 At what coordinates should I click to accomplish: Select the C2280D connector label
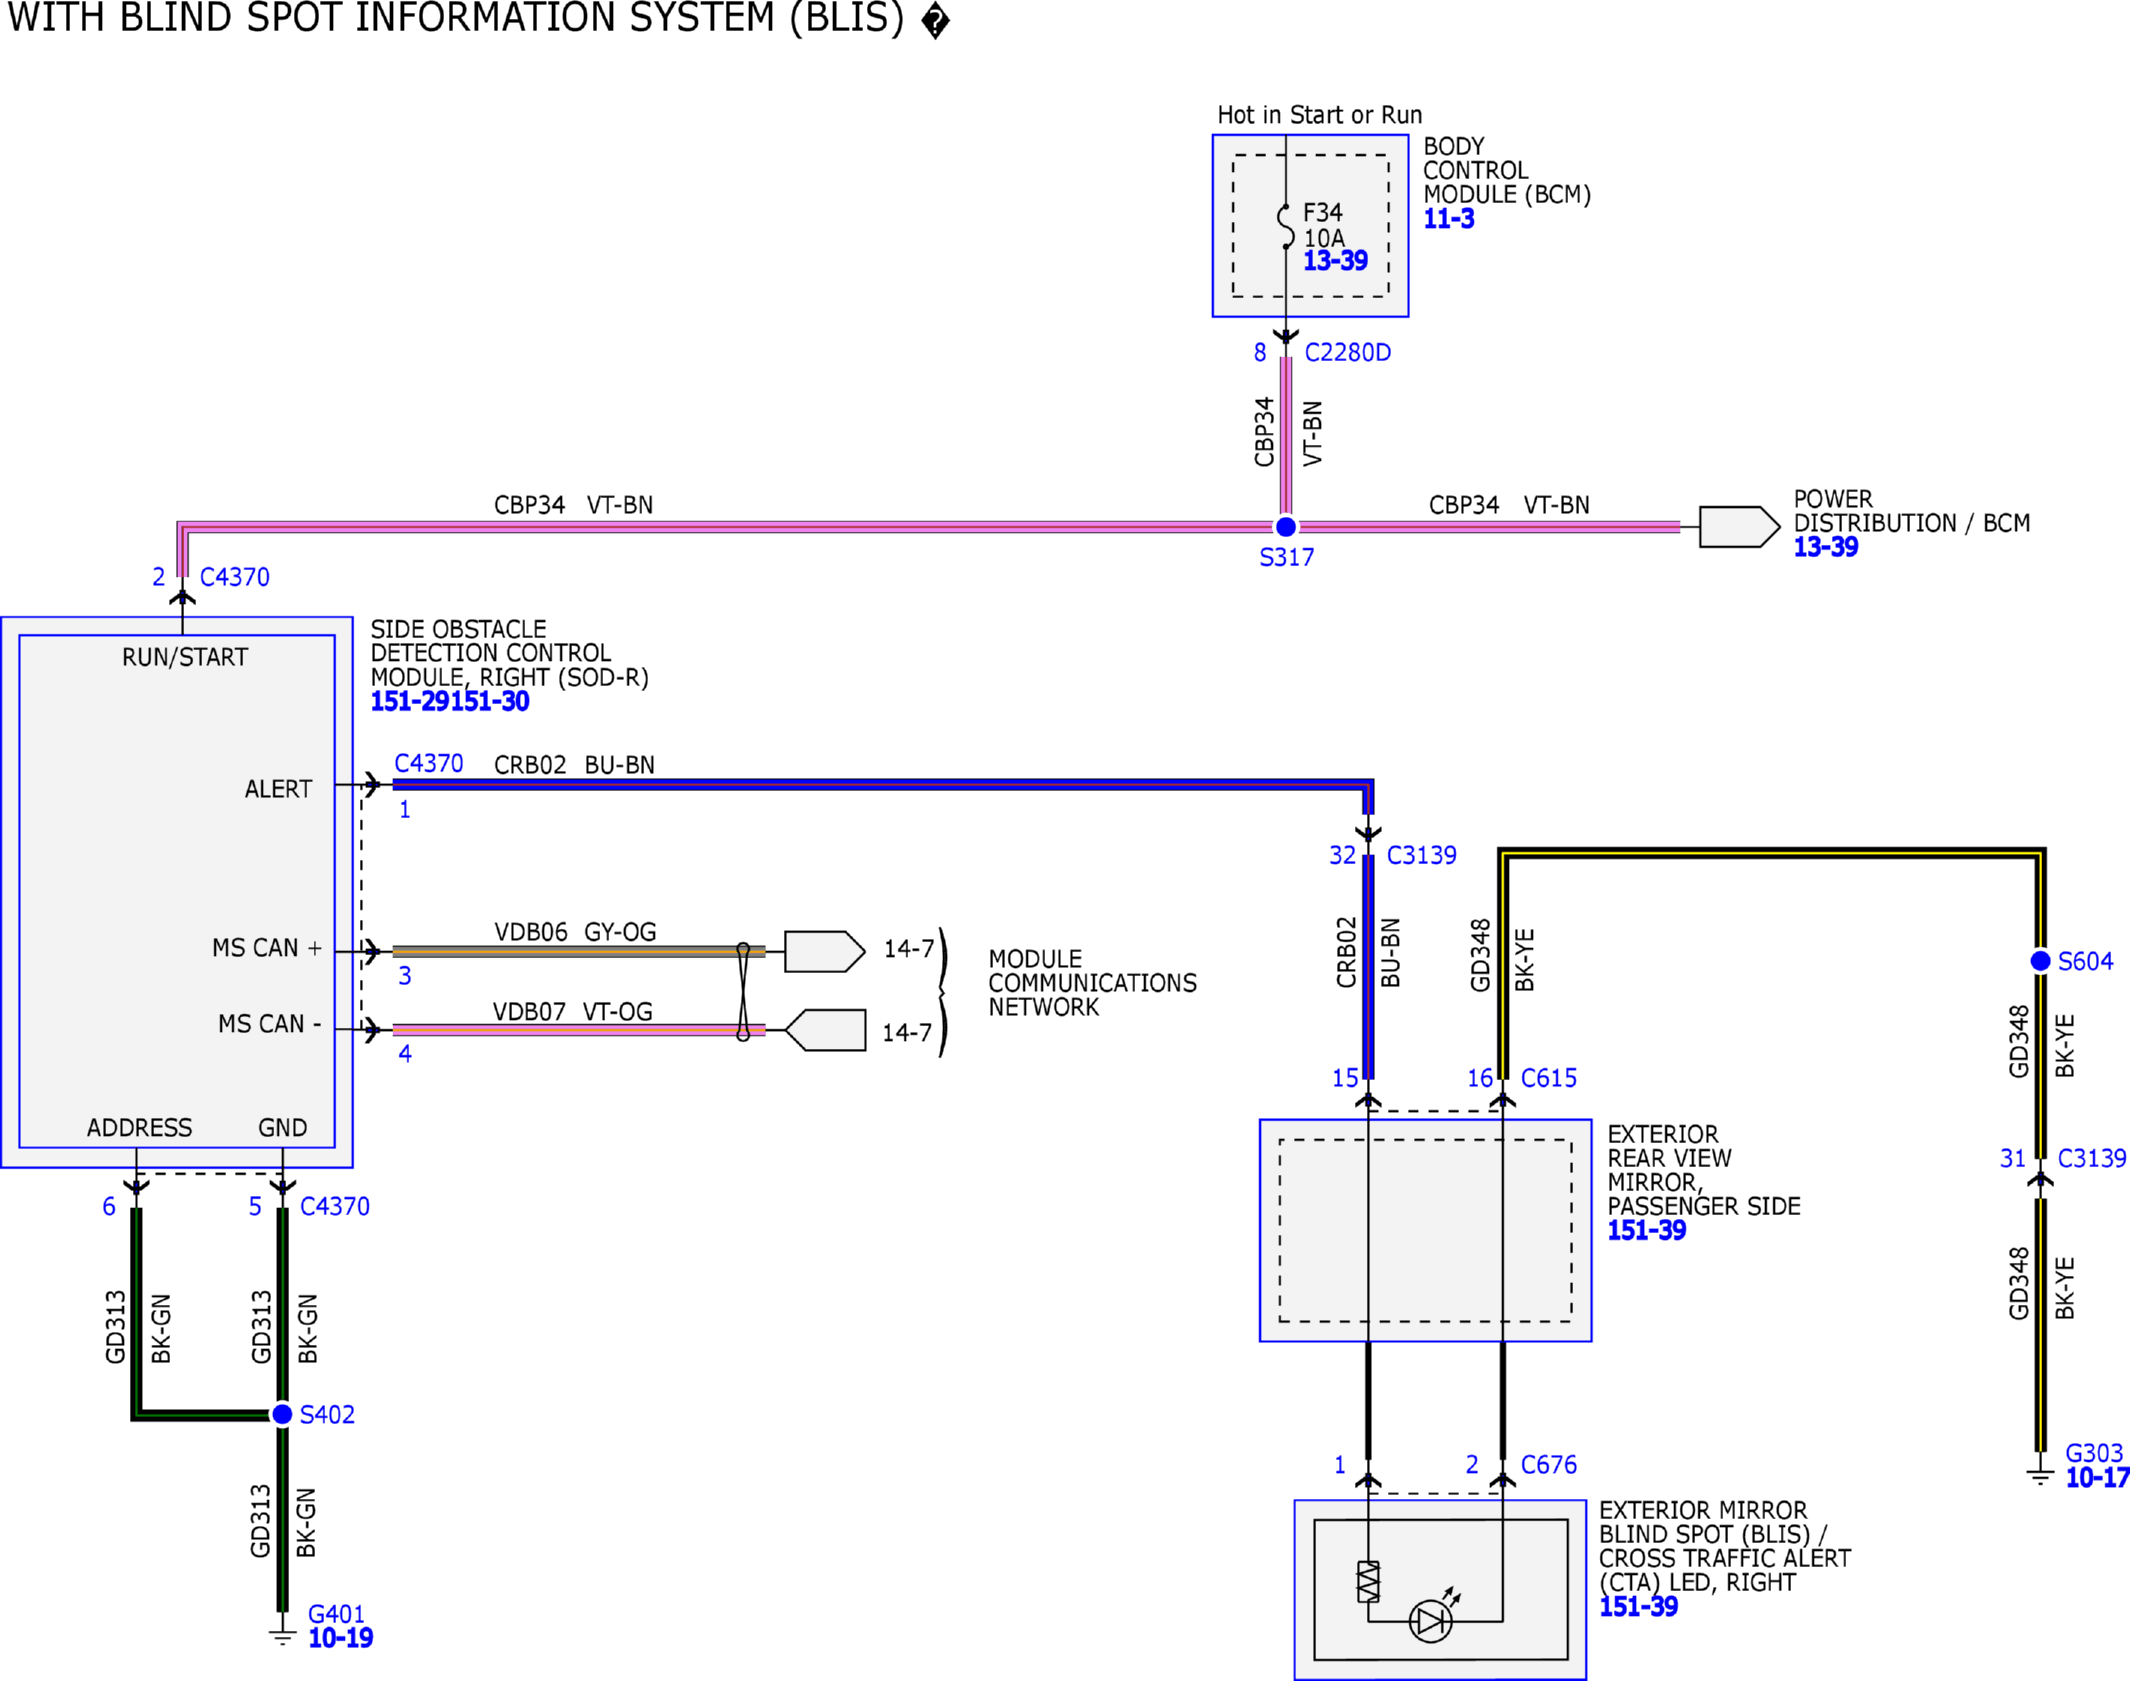(1347, 353)
